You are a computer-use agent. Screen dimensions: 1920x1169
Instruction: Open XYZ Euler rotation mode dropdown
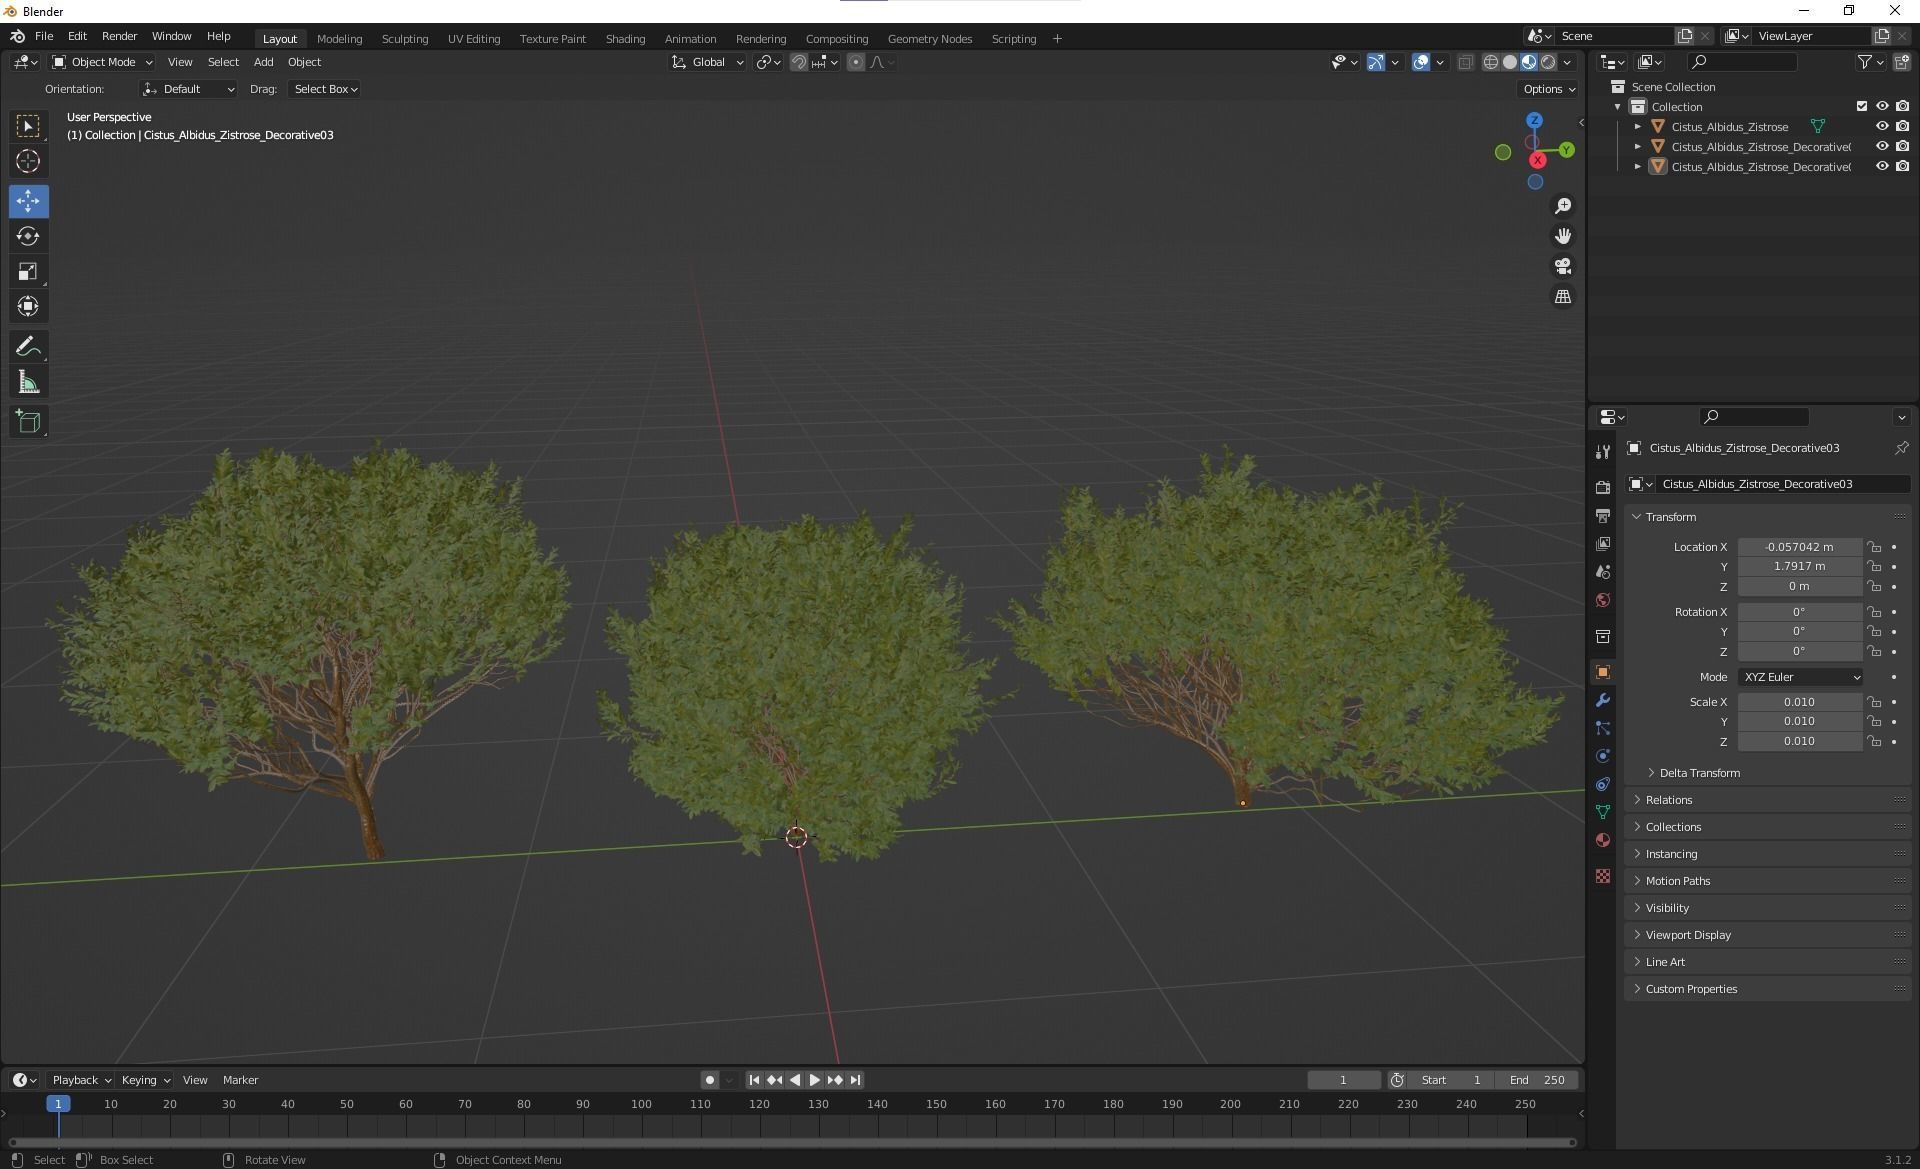(x=1800, y=677)
